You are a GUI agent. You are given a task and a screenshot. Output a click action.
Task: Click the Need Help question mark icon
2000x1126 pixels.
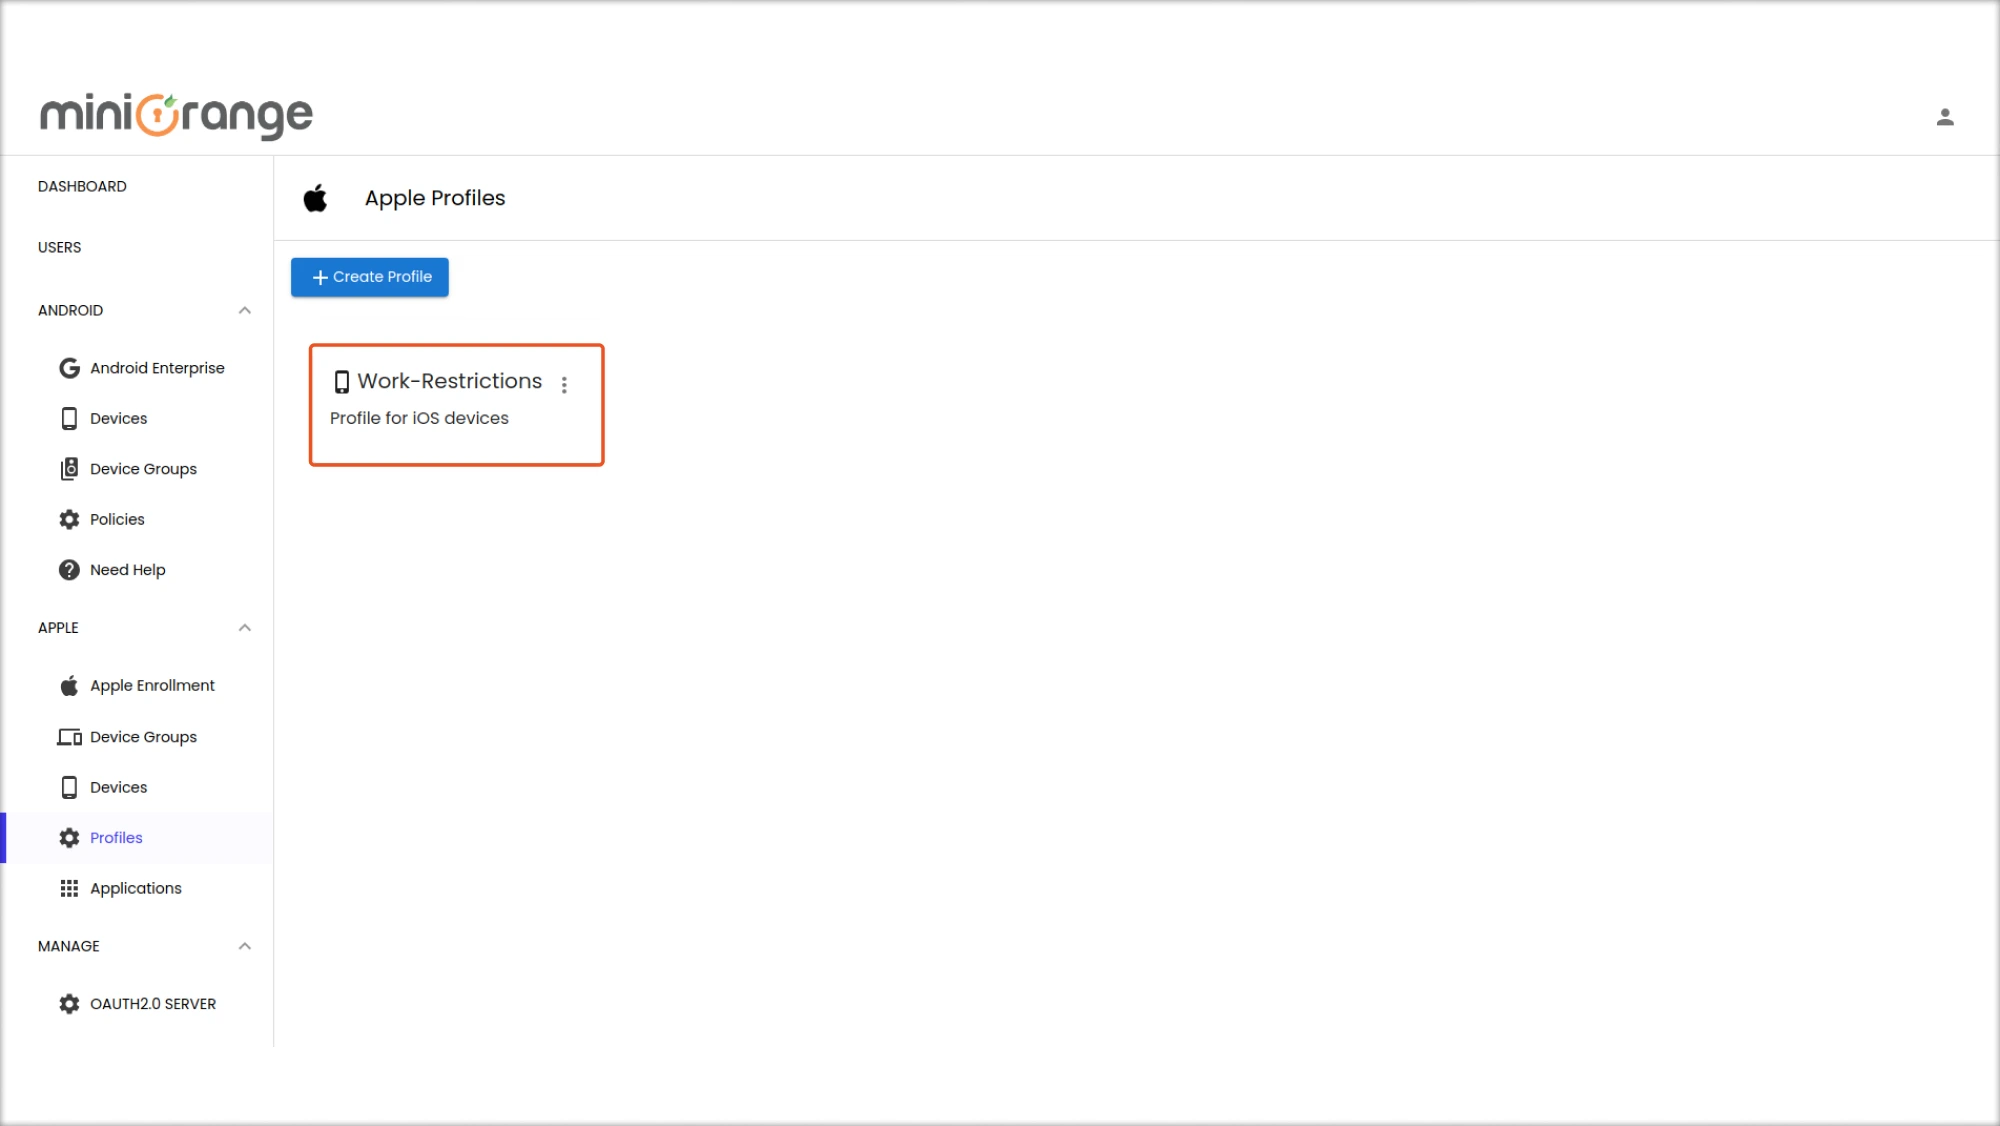coord(68,569)
